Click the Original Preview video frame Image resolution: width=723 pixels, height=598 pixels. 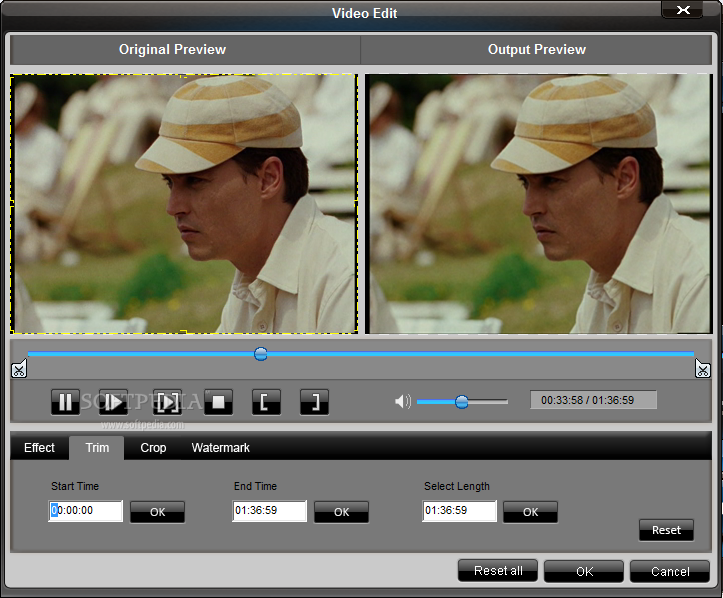[184, 204]
